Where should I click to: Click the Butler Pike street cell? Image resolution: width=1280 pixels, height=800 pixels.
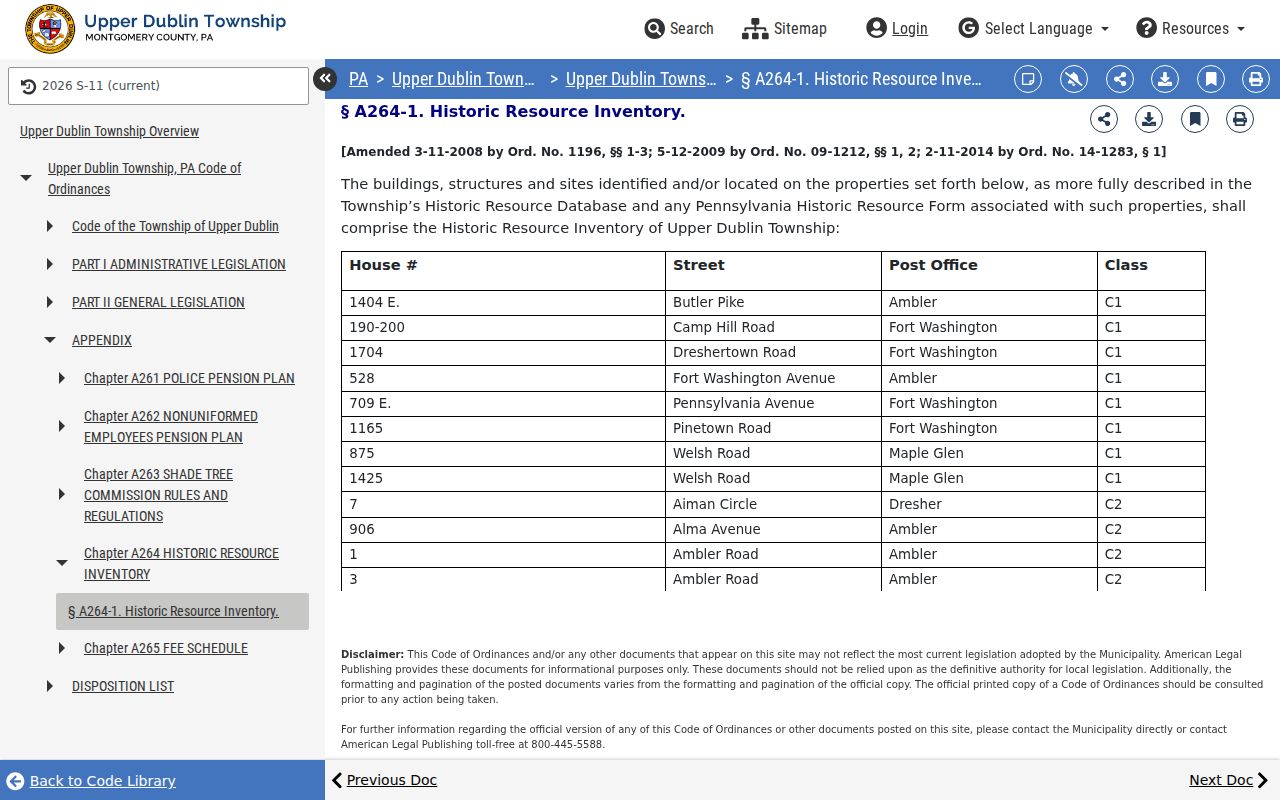[773, 302]
